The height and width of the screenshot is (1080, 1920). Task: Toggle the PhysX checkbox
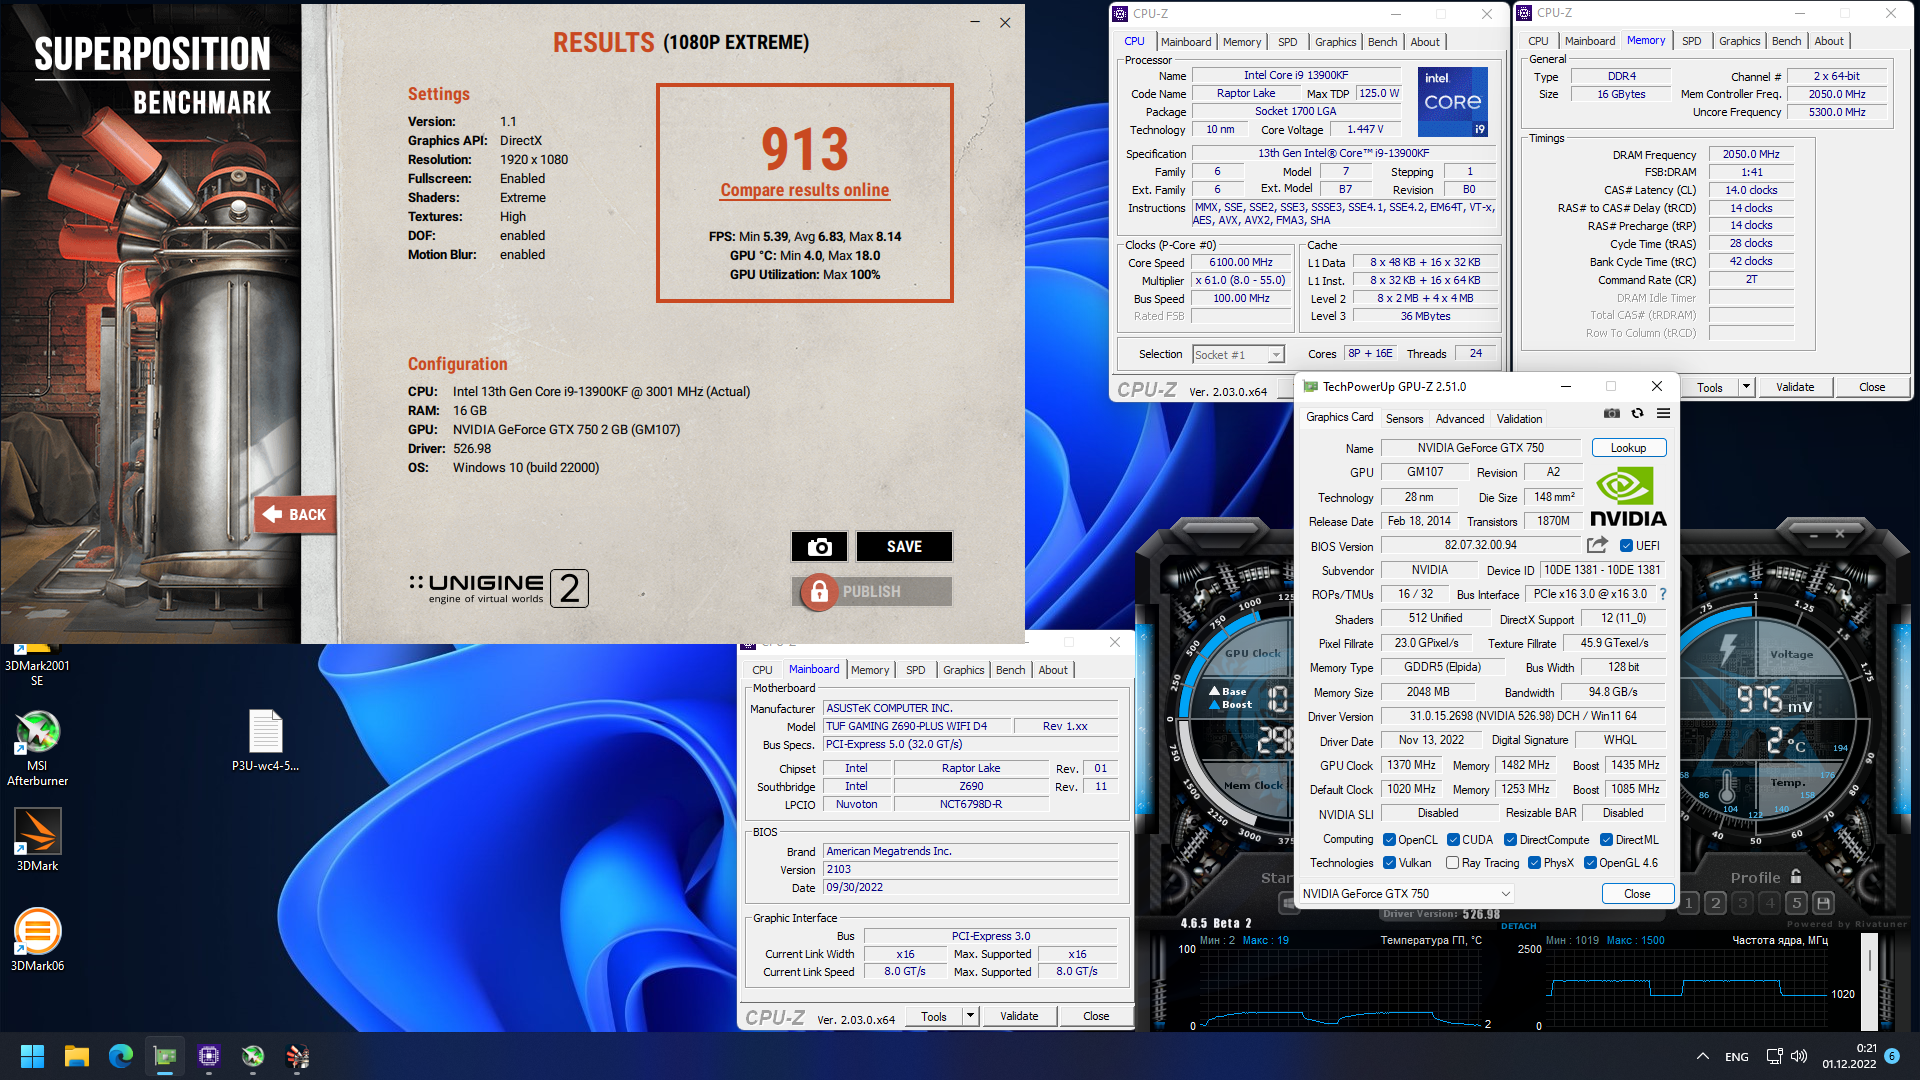click(x=1534, y=863)
